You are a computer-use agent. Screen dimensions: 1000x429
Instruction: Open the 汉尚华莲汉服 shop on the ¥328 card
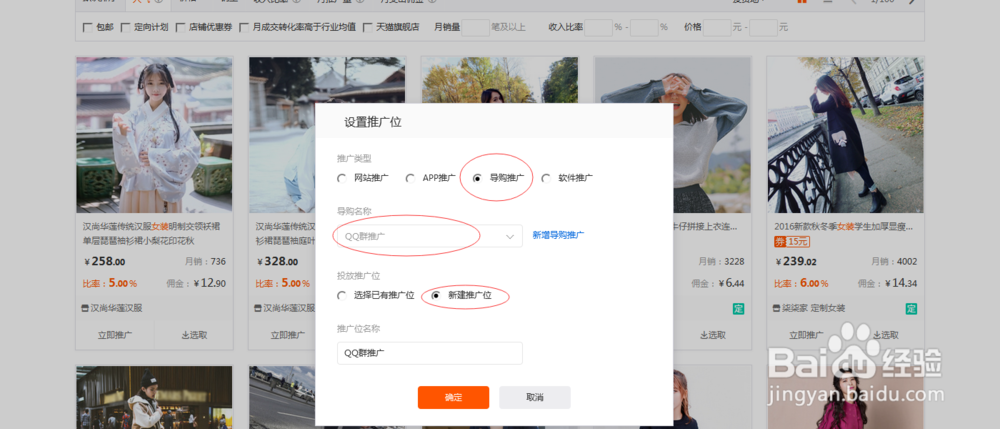pos(290,308)
